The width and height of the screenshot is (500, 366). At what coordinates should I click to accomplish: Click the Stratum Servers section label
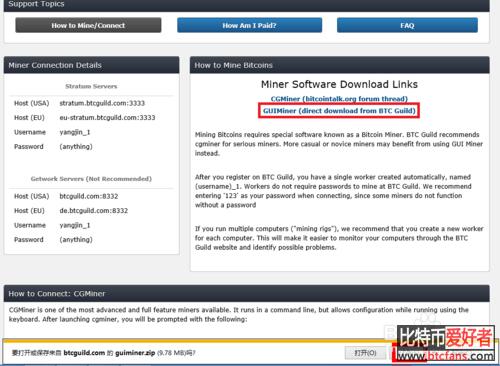pos(91,86)
